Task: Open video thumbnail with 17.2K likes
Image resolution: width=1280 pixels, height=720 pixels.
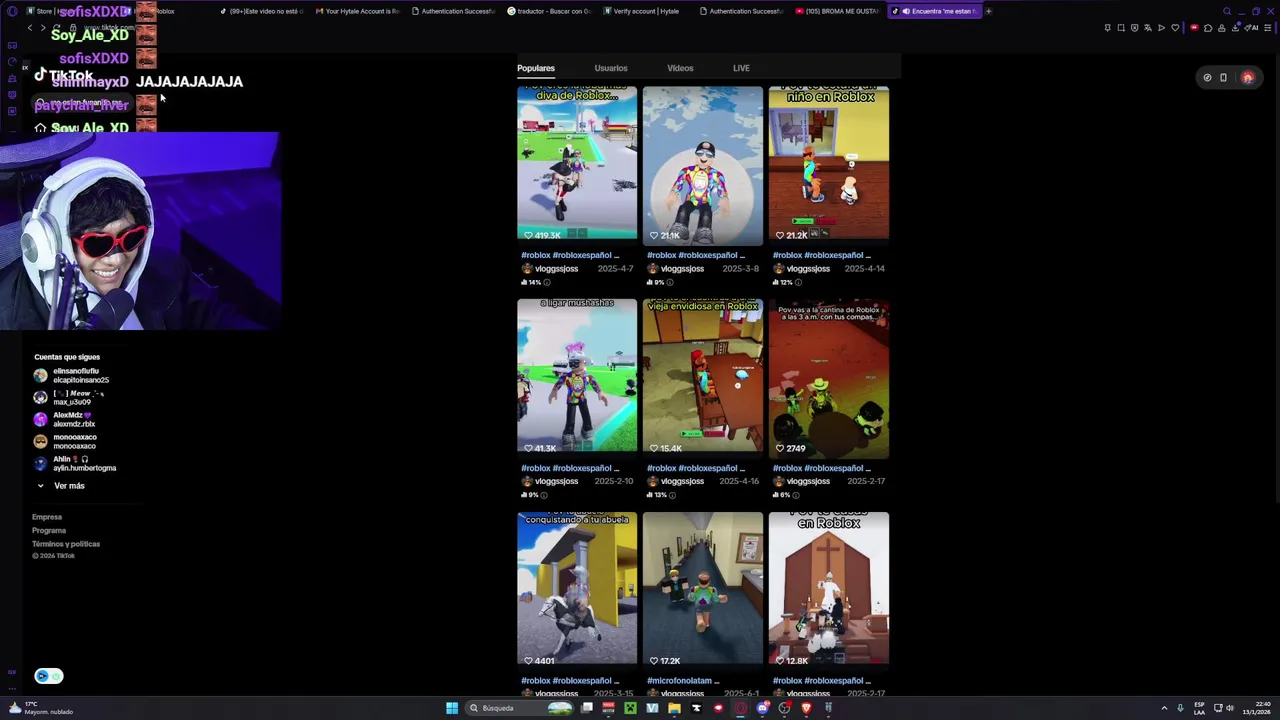Action: coord(703,589)
